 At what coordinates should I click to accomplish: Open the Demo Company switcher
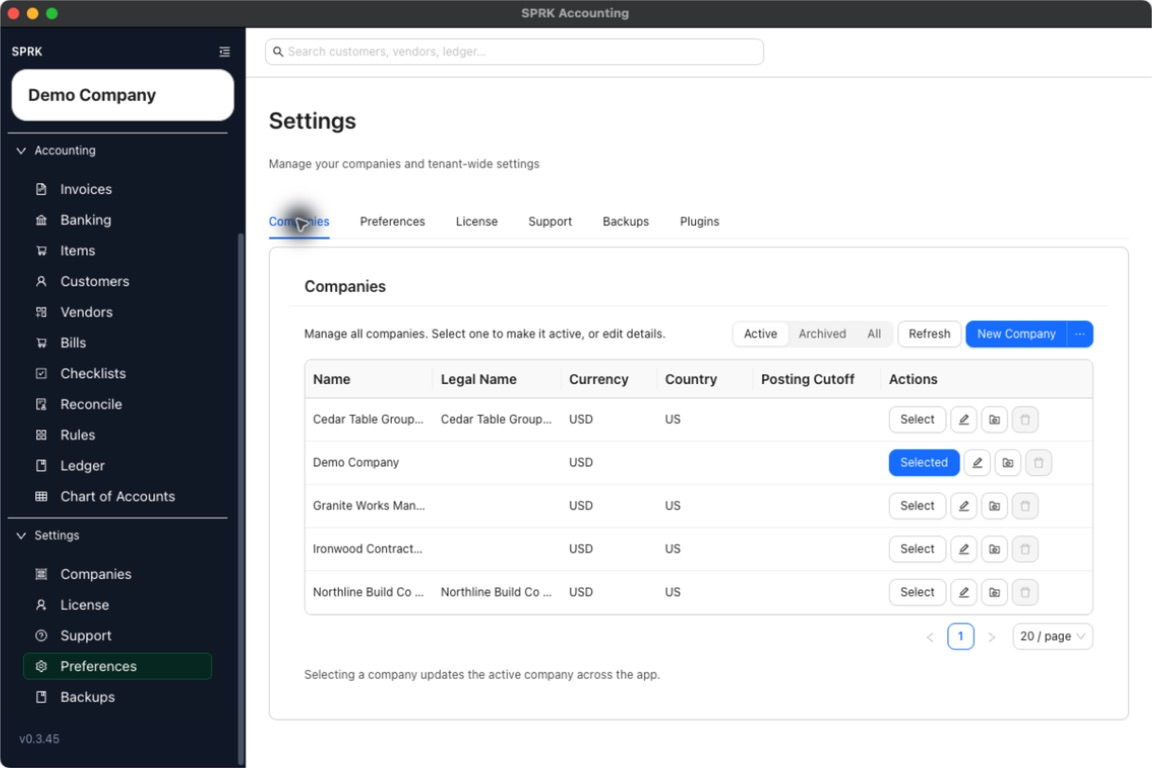123,96
